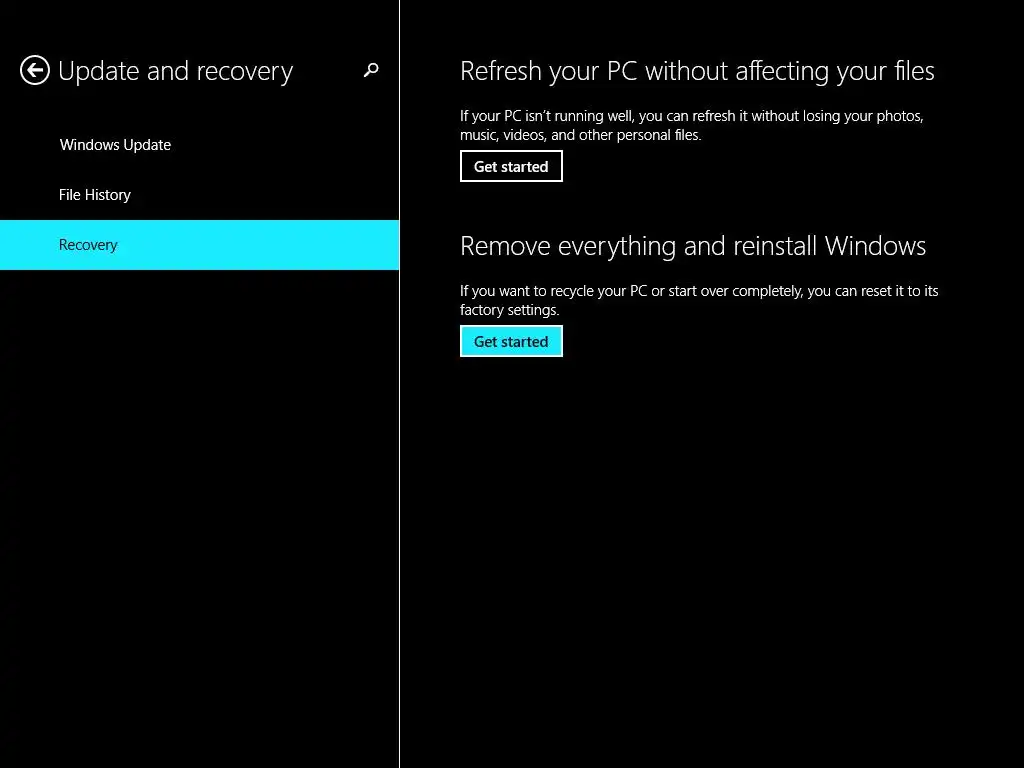Click the paragraph about PC isn't running well

pos(692,125)
